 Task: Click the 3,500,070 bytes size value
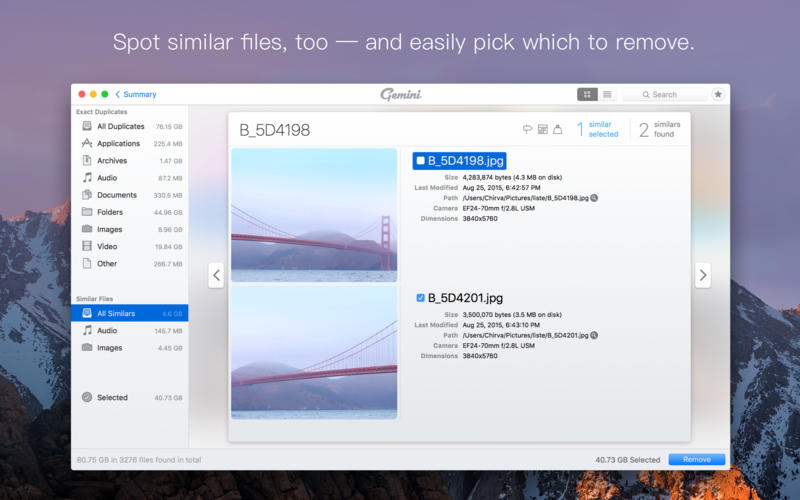512,315
